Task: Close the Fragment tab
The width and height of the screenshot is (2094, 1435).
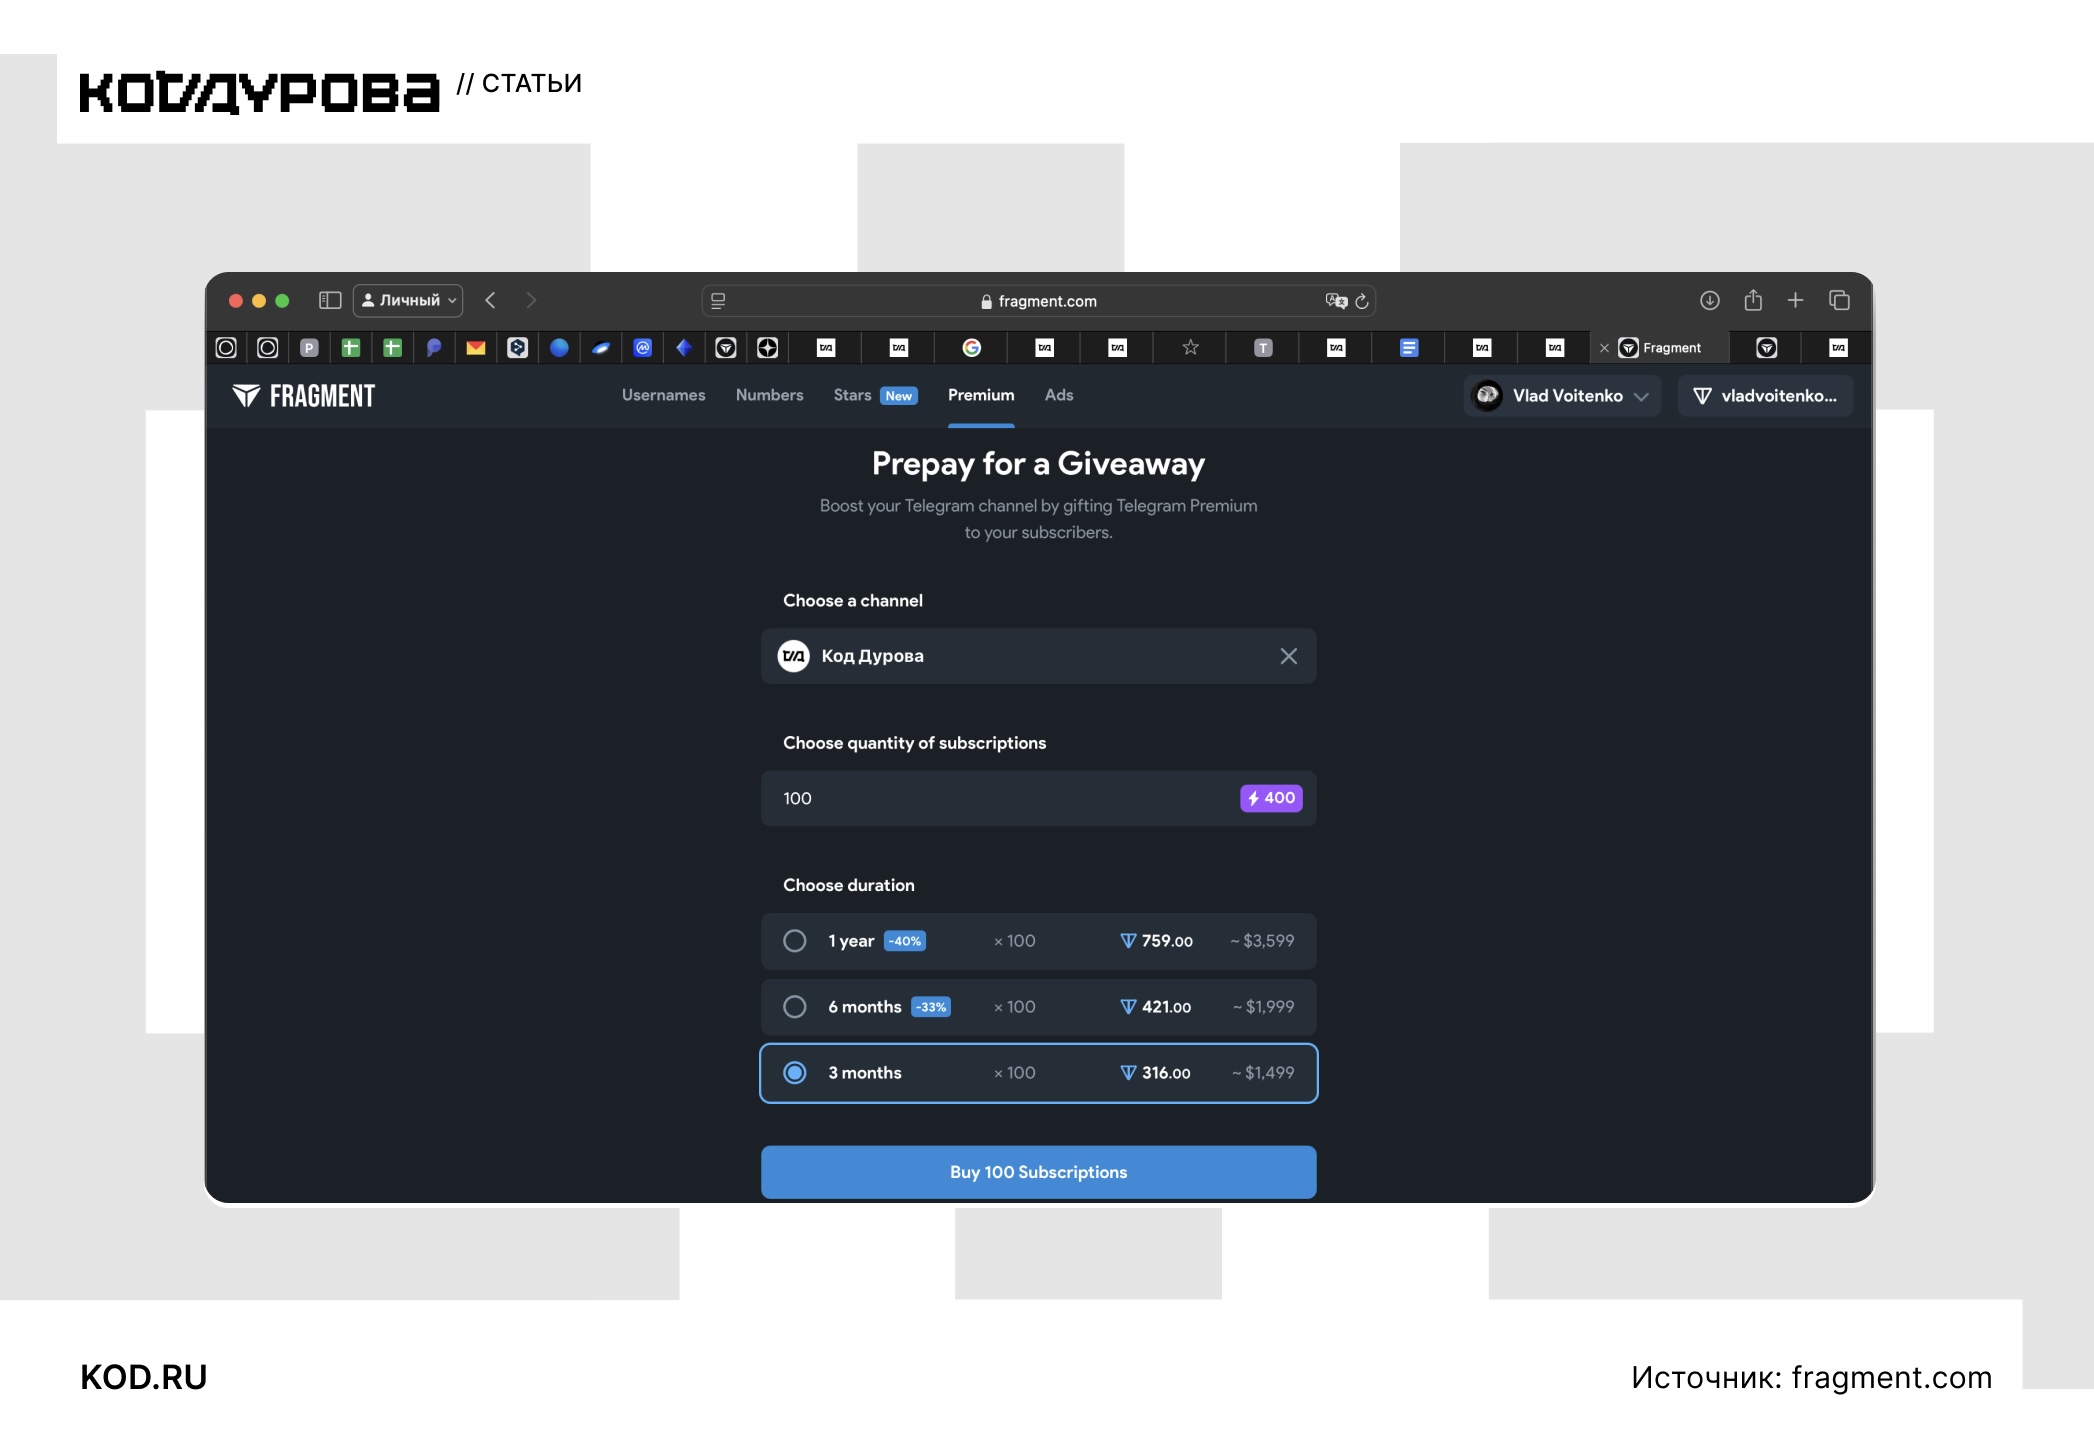Action: click(1604, 348)
